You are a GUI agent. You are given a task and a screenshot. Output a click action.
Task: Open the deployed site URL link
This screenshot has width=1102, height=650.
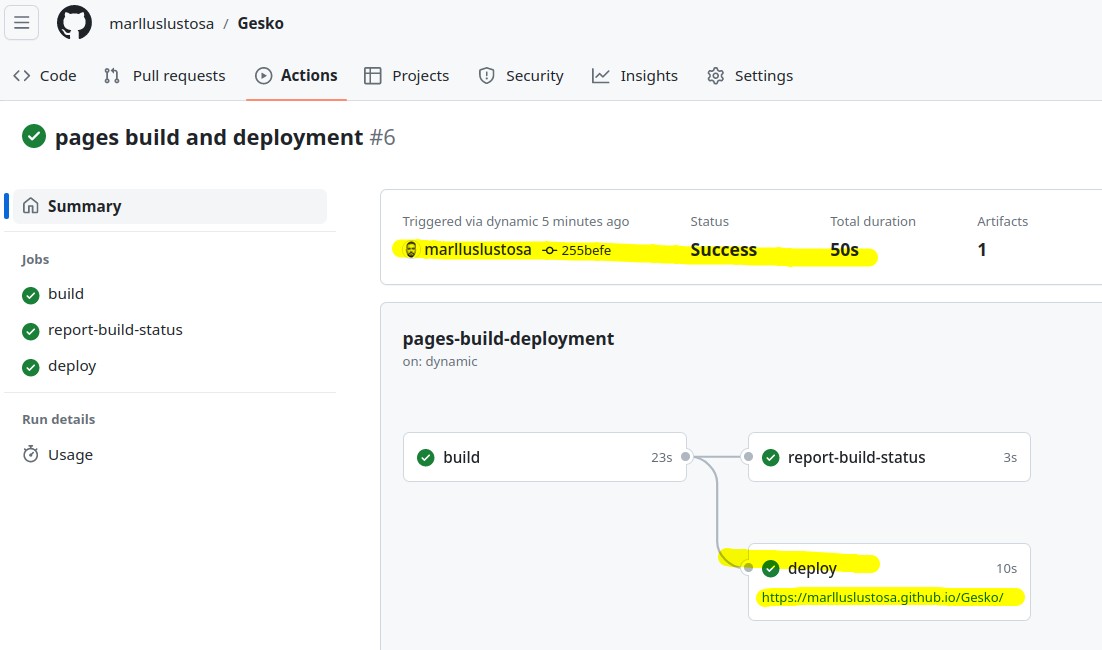coord(882,598)
